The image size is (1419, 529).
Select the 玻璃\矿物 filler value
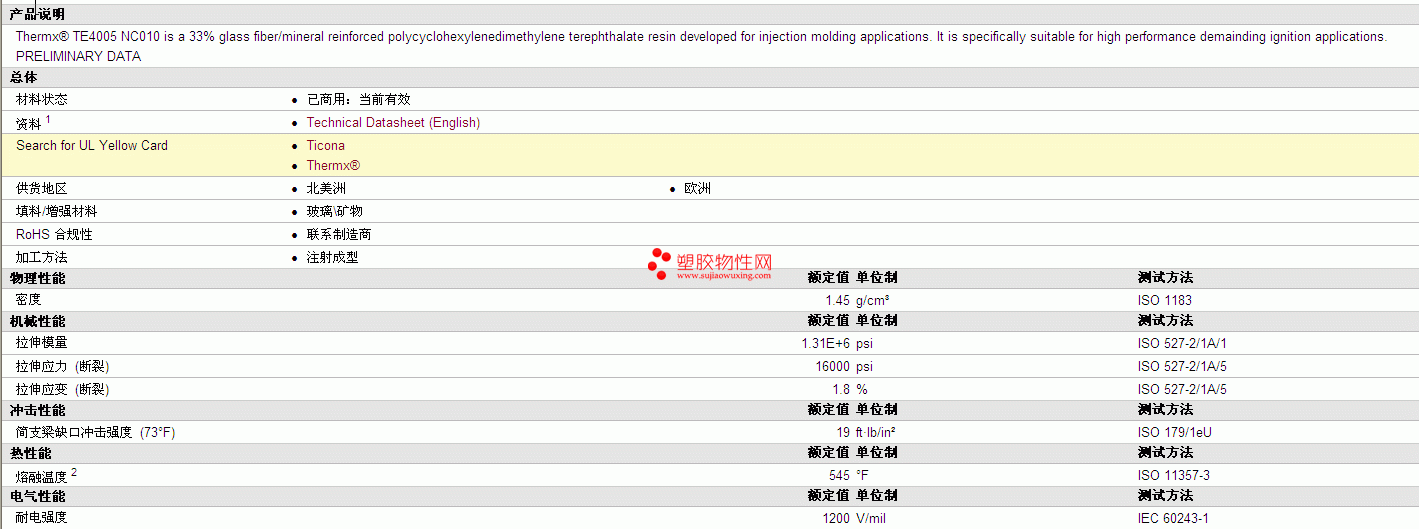[334, 211]
